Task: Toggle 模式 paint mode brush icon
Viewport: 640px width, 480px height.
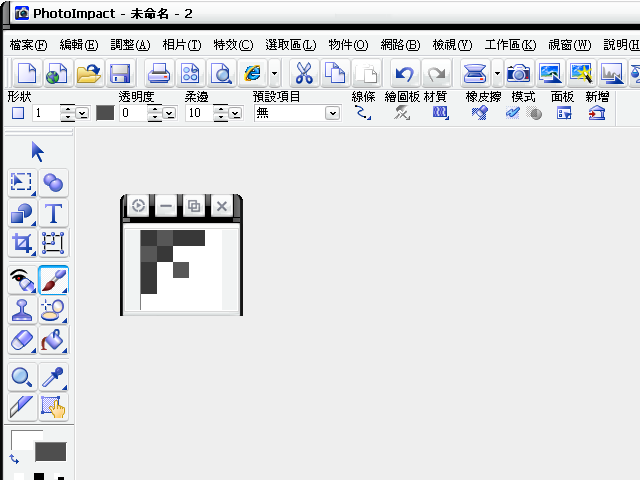Action: [513, 112]
